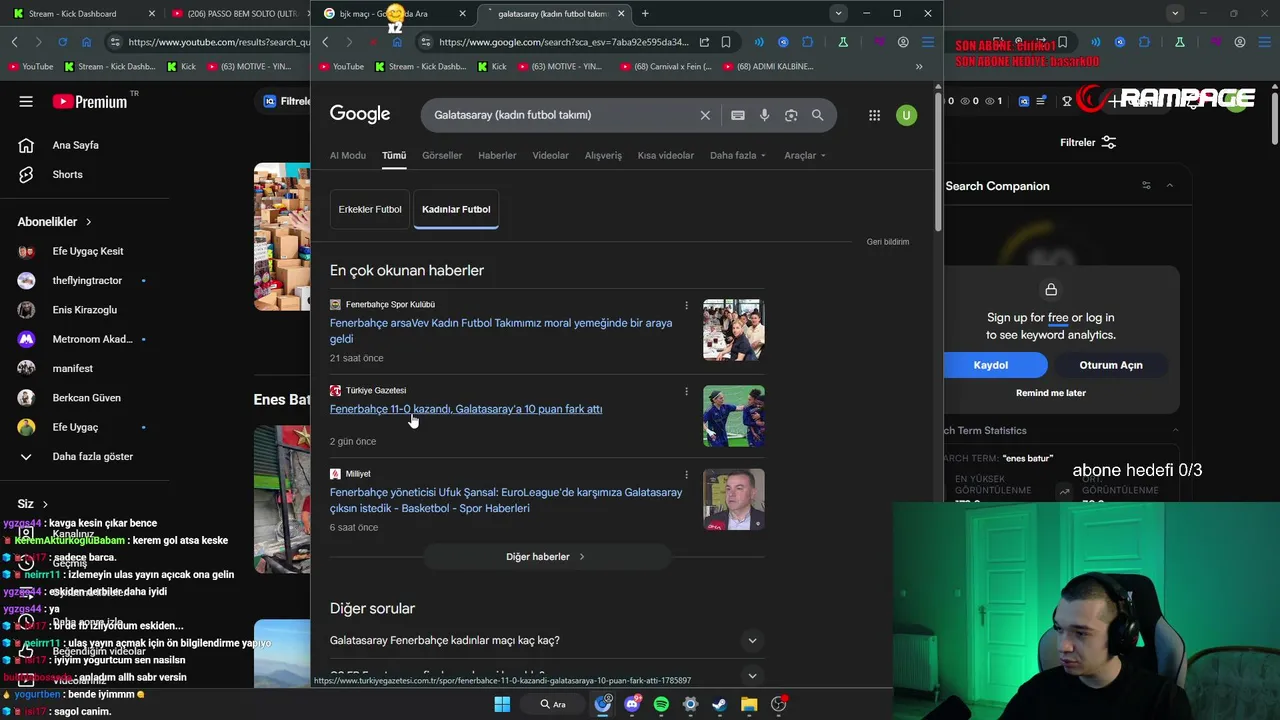This screenshot has width=1280, height=720.
Task: Open YouTube hamburger menu in left window
Action: (x=26, y=101)
